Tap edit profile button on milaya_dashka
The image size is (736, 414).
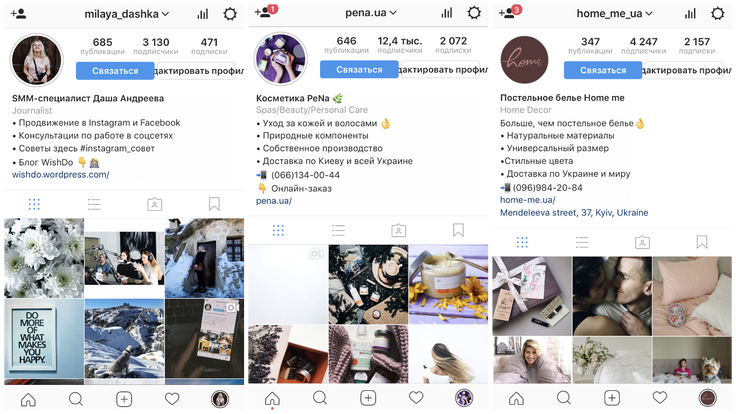click(196, 71)
